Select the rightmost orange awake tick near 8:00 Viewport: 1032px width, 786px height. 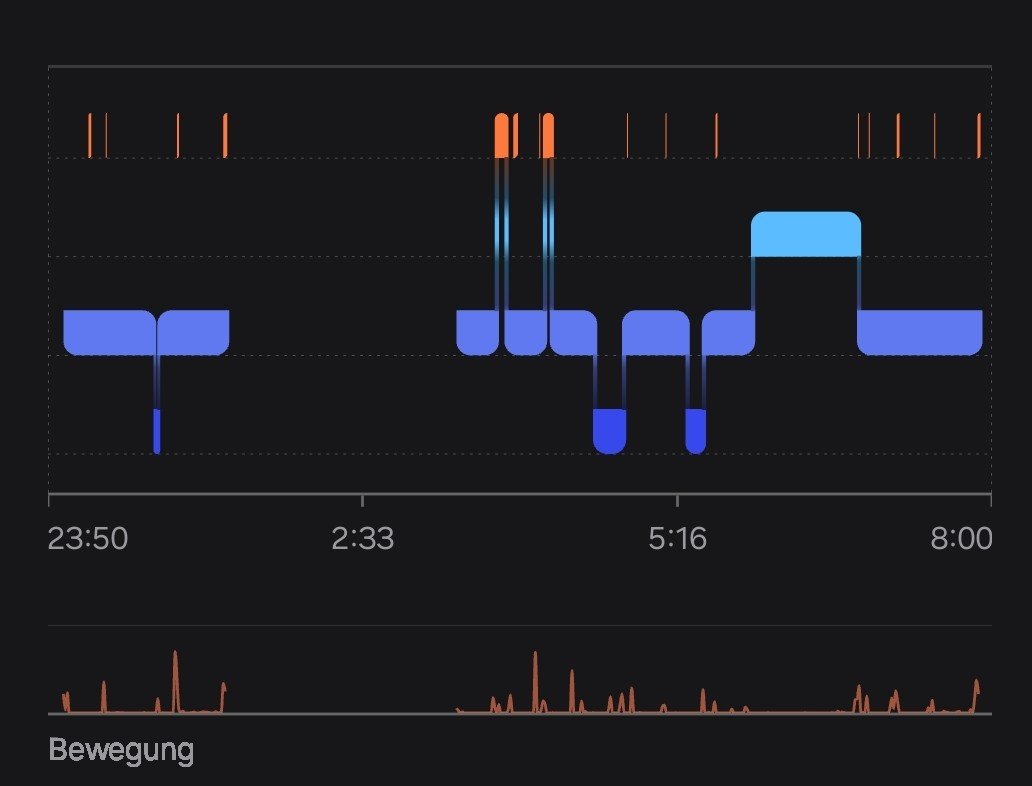point(979,135)
